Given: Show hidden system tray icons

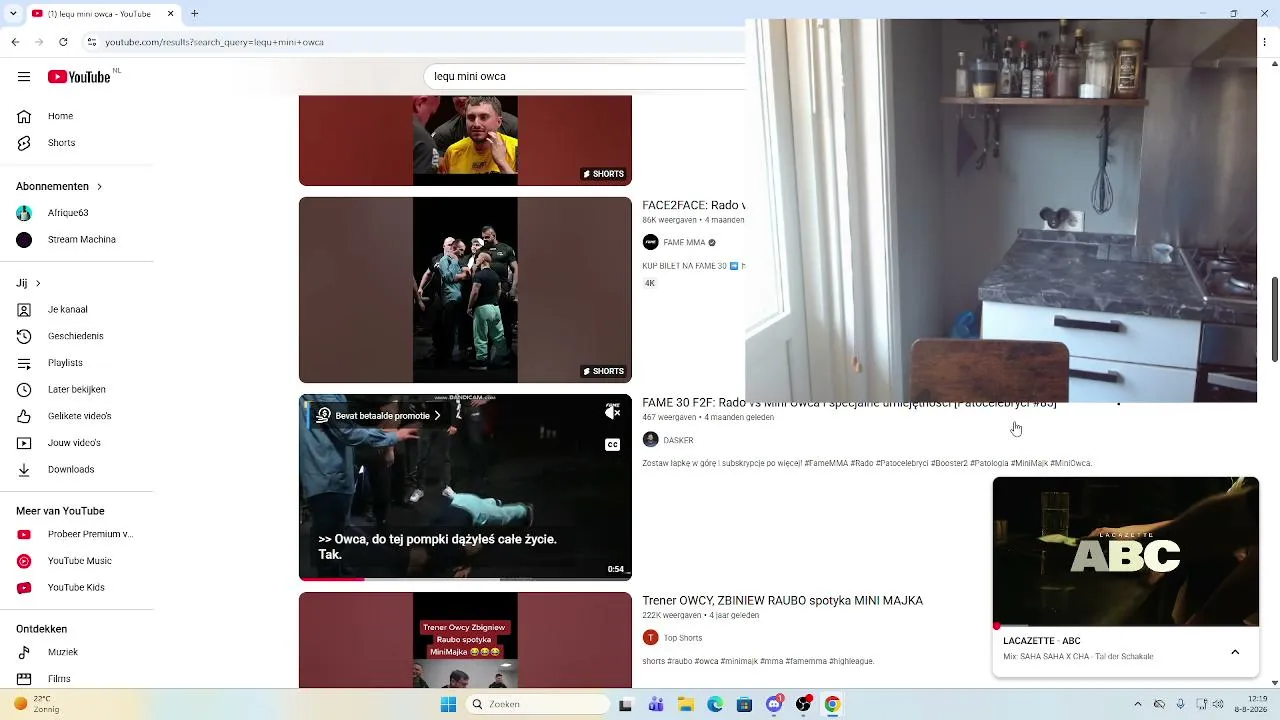Looking at the screenshot, I should (1139, 704).
